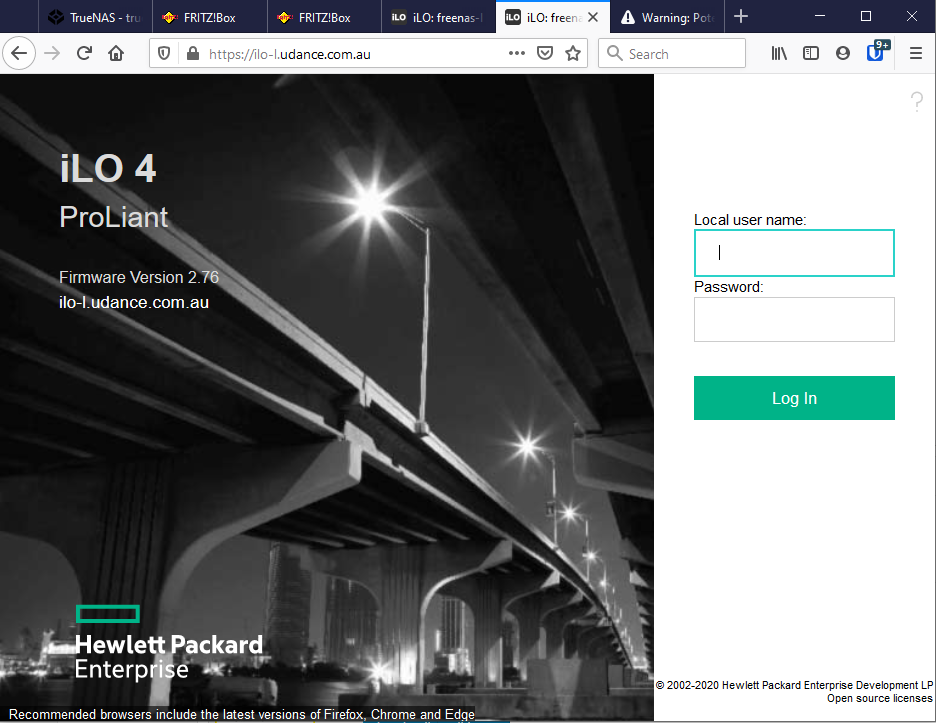Click the iLO 4 heading
936x723 pixels.
108,168
